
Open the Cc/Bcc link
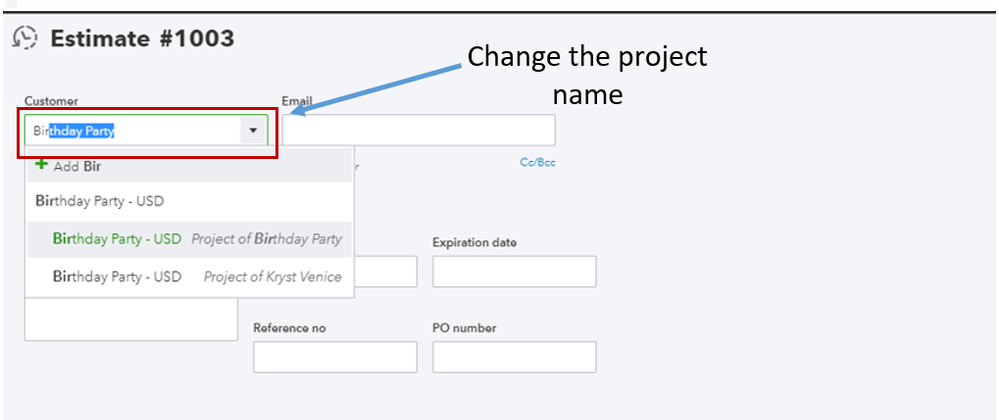[x=537, y=162]
